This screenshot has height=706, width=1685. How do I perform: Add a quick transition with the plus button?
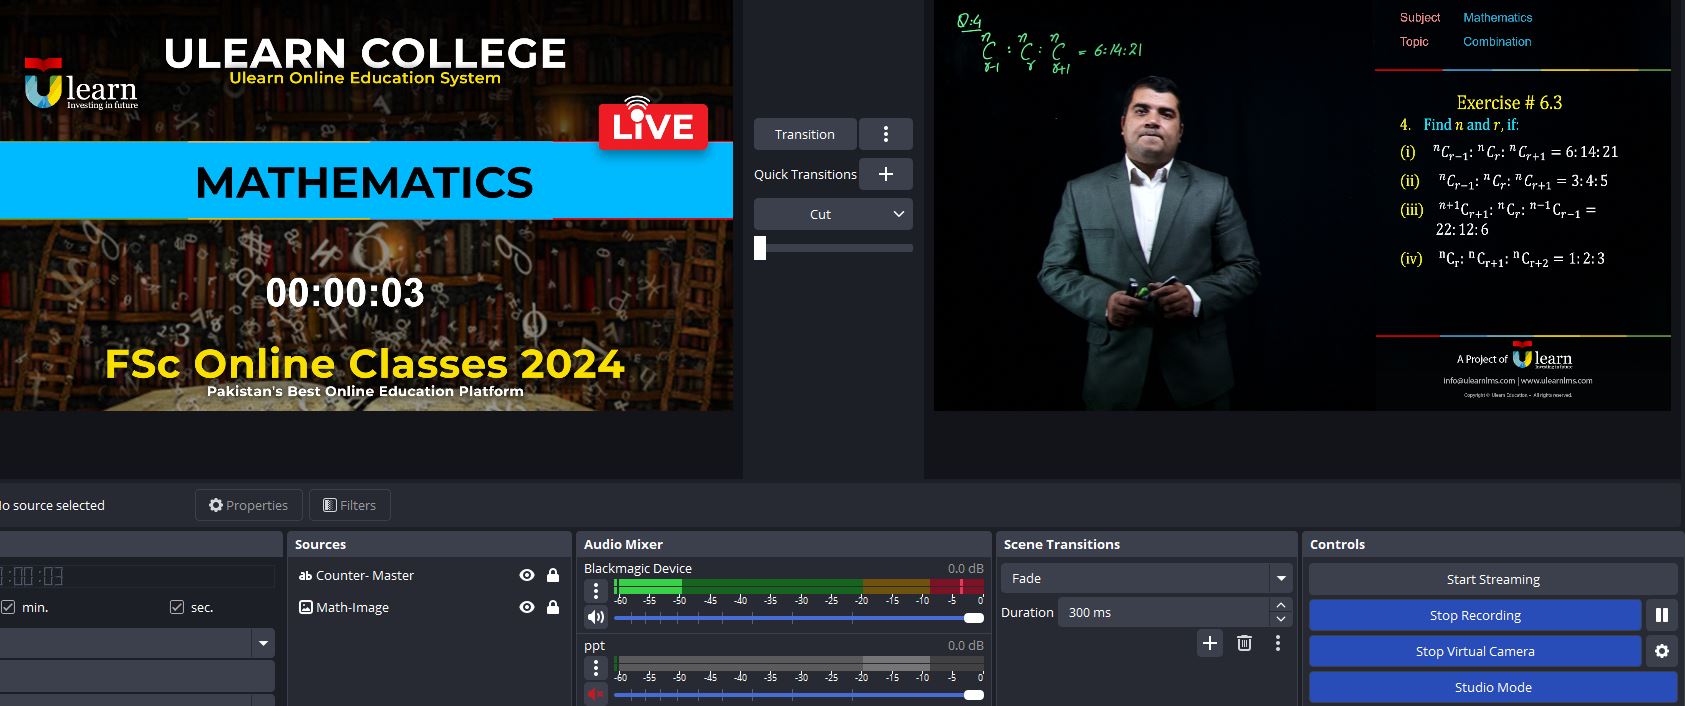tap(885, 174)
